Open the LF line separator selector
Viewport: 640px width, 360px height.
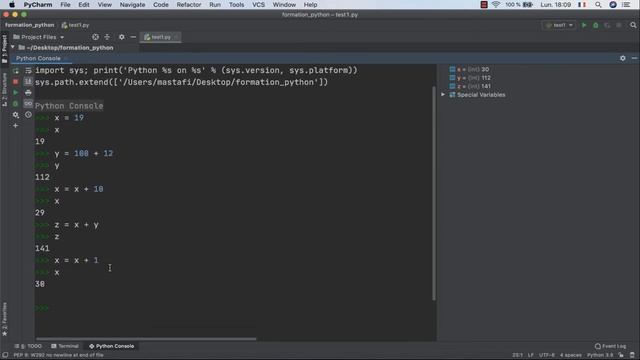530,355
